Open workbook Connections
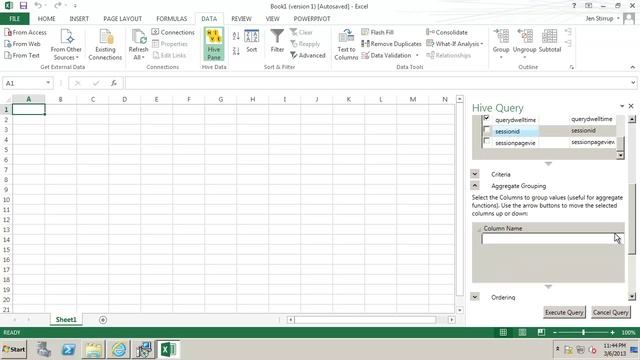Viewport: 640px width, 360px height. pyautogui.click(x=173, y=32)
